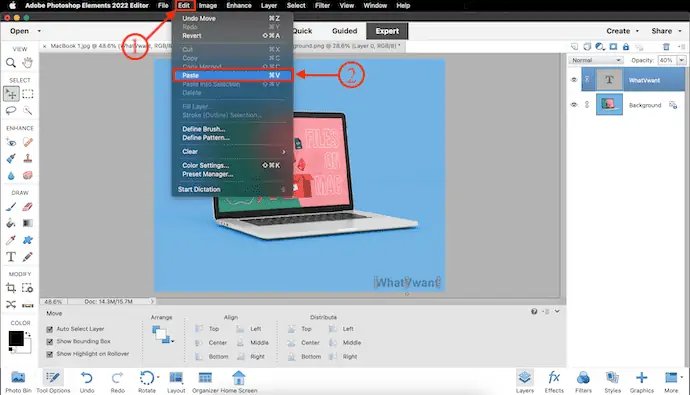Click the Opacity 40% input field
This screenshot has height=395, width=690.
point(667,60)
